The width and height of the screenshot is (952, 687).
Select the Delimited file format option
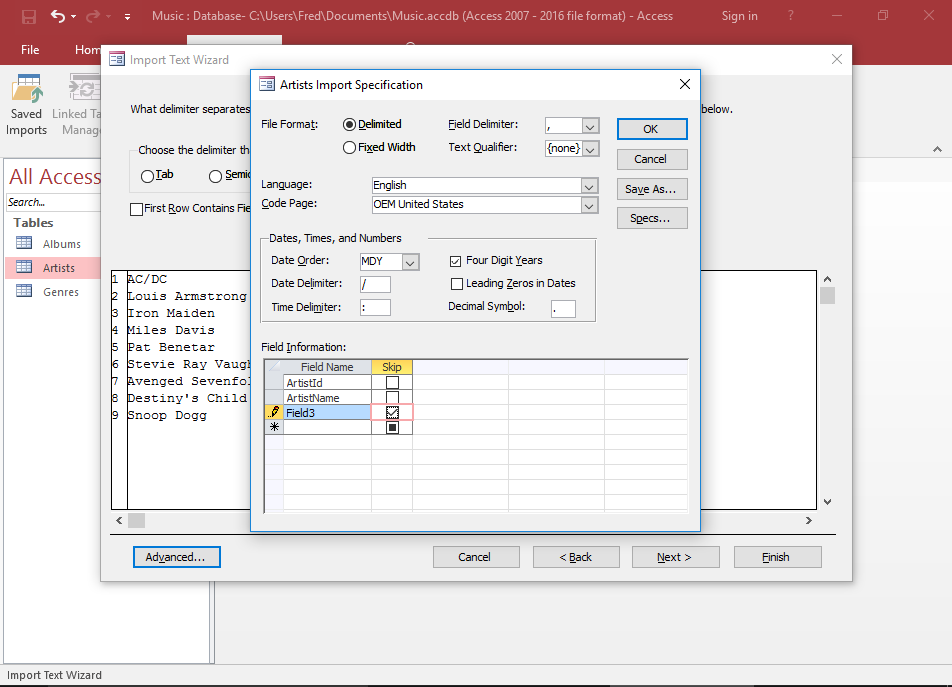coord(349,124)
